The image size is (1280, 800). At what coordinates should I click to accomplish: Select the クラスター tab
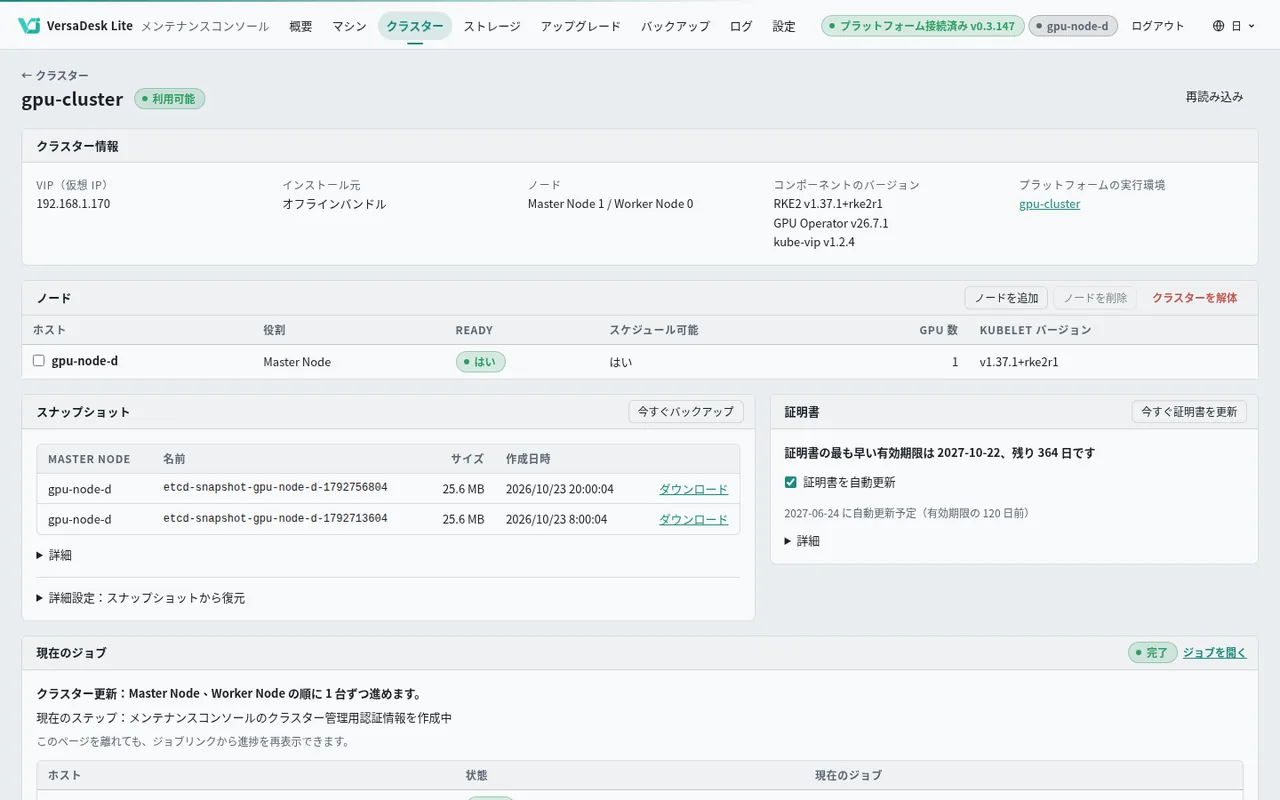(414, 26)
